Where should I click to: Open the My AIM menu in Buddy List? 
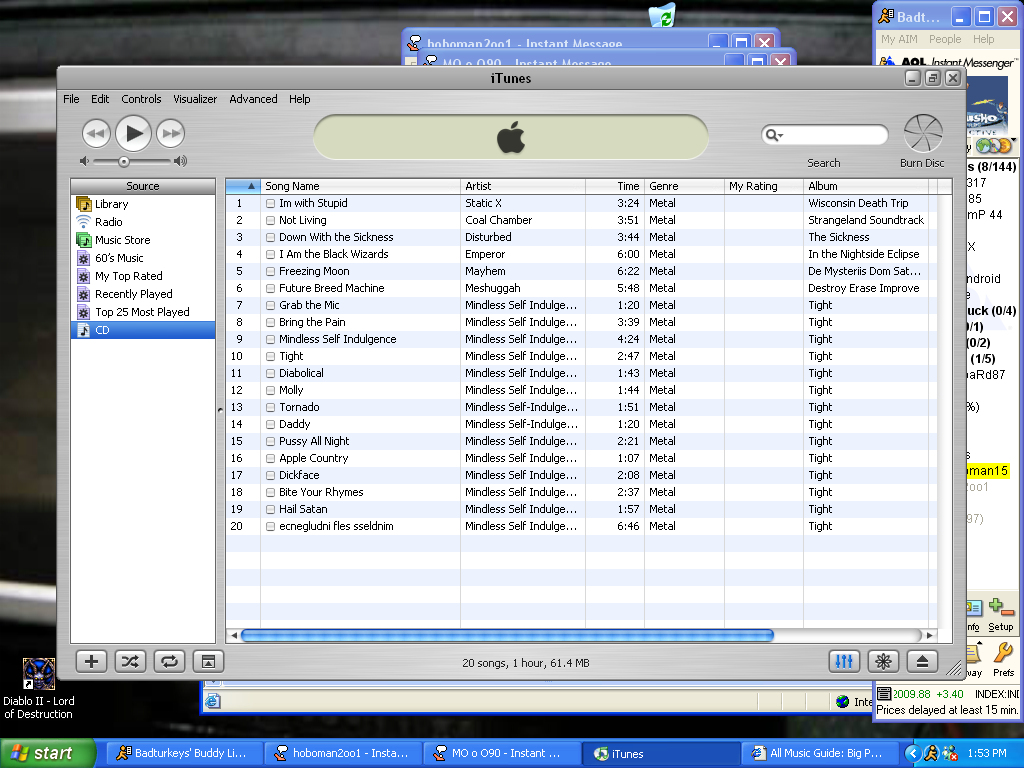(x=899, y=39)
